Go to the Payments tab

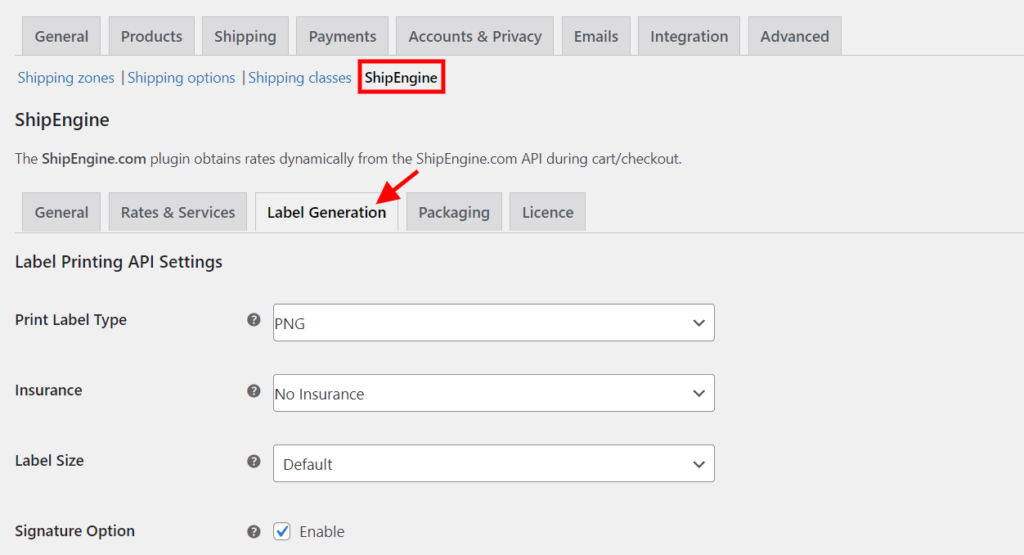pyautogui.click(x=342, y=36)
